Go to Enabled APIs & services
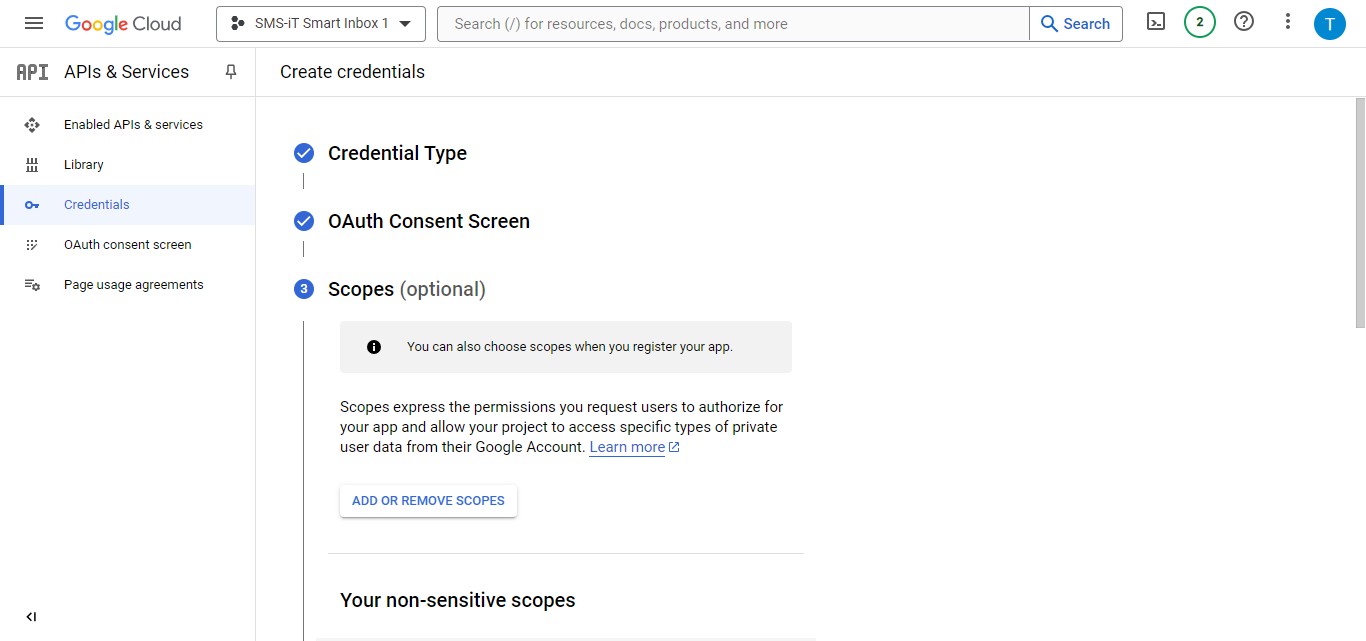This screenshot has height=641, width=1366. coord(133,125)
